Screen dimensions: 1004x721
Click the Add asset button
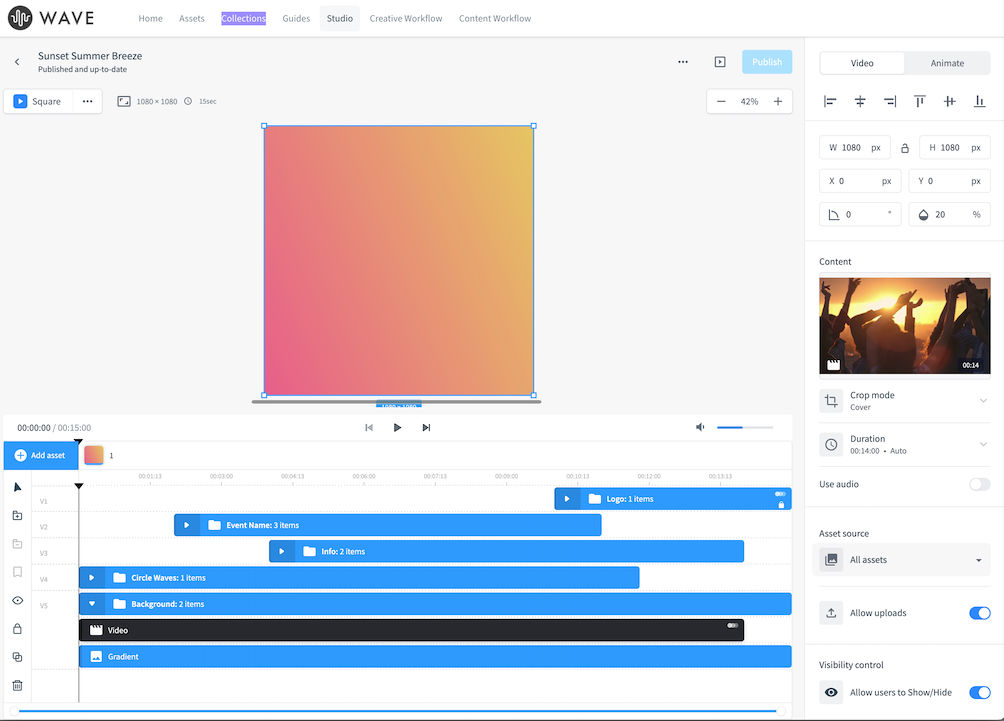click(x=40, y=455)
